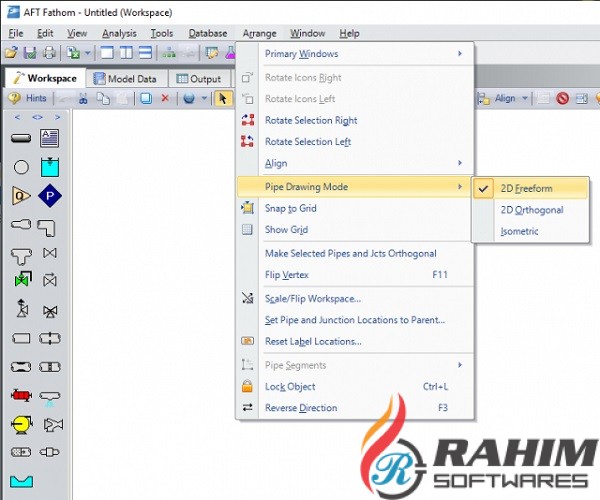Expand the Align submenu in Arrange menu
Screen dimensions: 600x500
coord(355,163)
